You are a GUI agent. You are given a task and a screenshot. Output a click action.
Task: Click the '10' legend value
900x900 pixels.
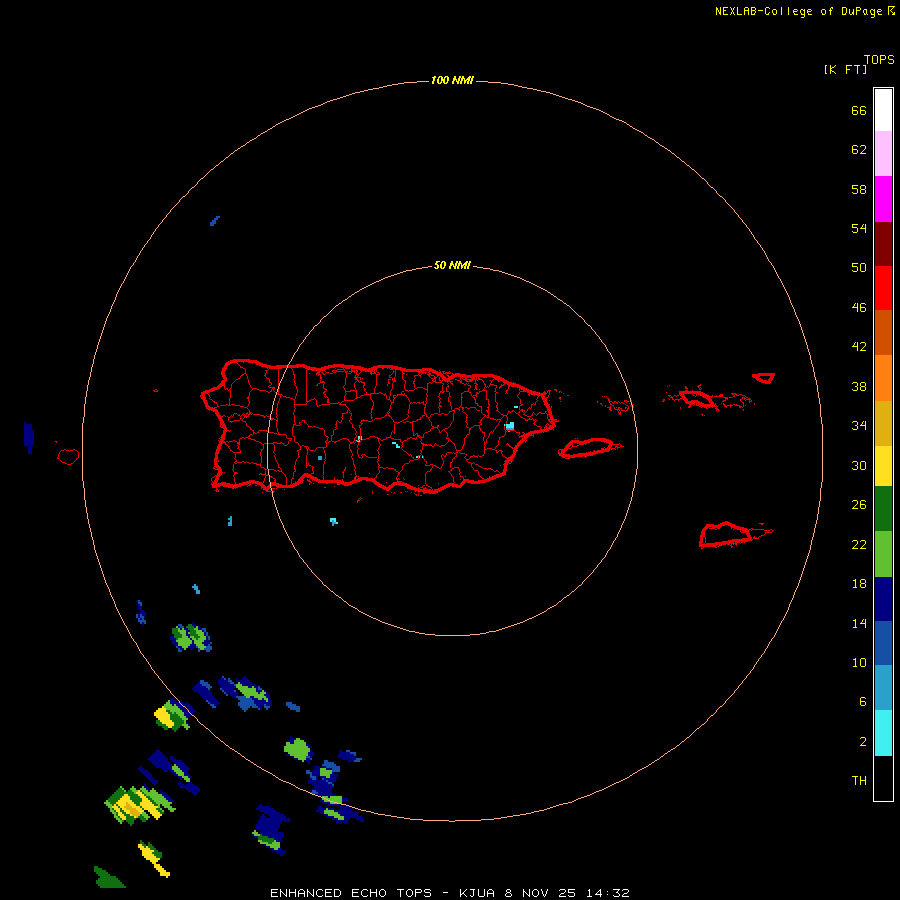point(859,663)
